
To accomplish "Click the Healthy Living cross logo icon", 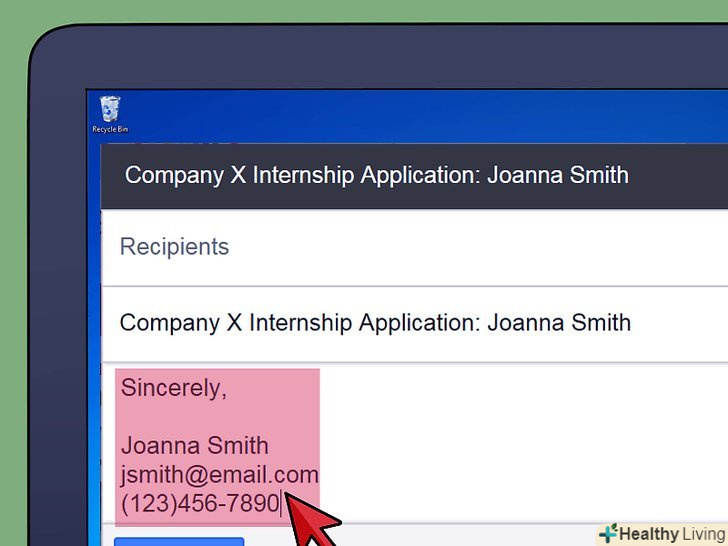I will (x=607, y=533).
